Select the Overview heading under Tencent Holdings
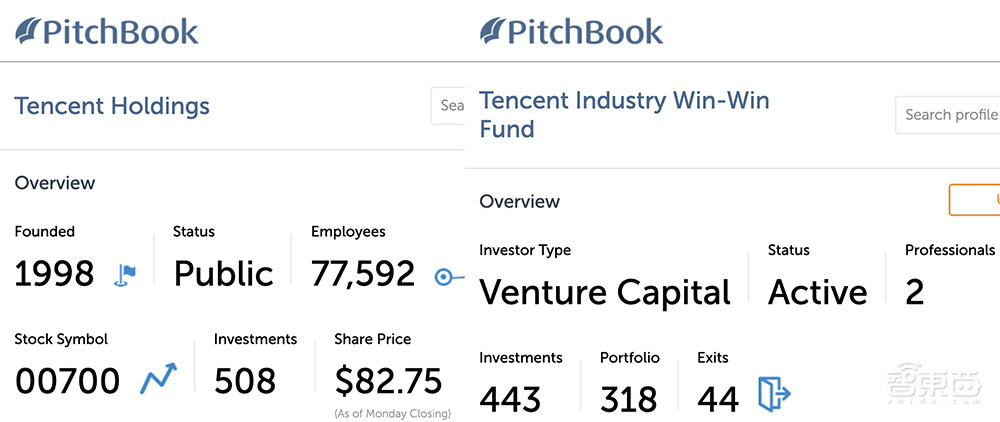Image resolution: width=1000 pixels, height=422 pixels. click(55, 183)
